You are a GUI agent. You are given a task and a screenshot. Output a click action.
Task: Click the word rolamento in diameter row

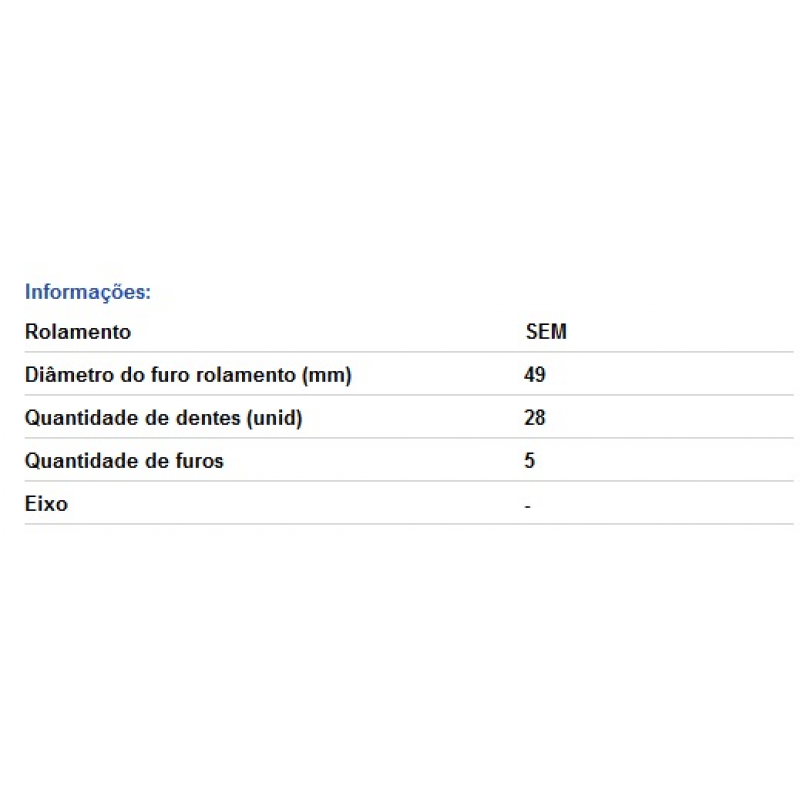coord(246,375)
